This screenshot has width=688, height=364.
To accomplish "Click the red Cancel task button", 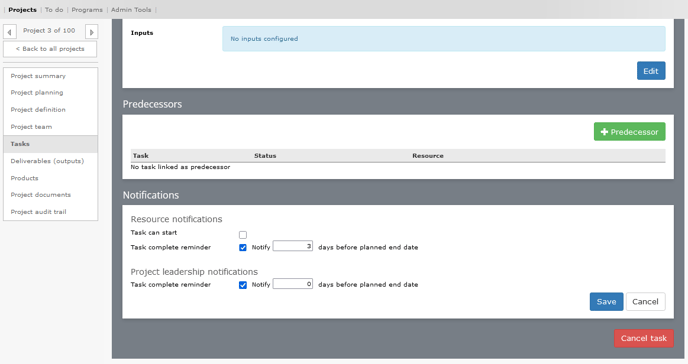I will (x=644, y=338).
